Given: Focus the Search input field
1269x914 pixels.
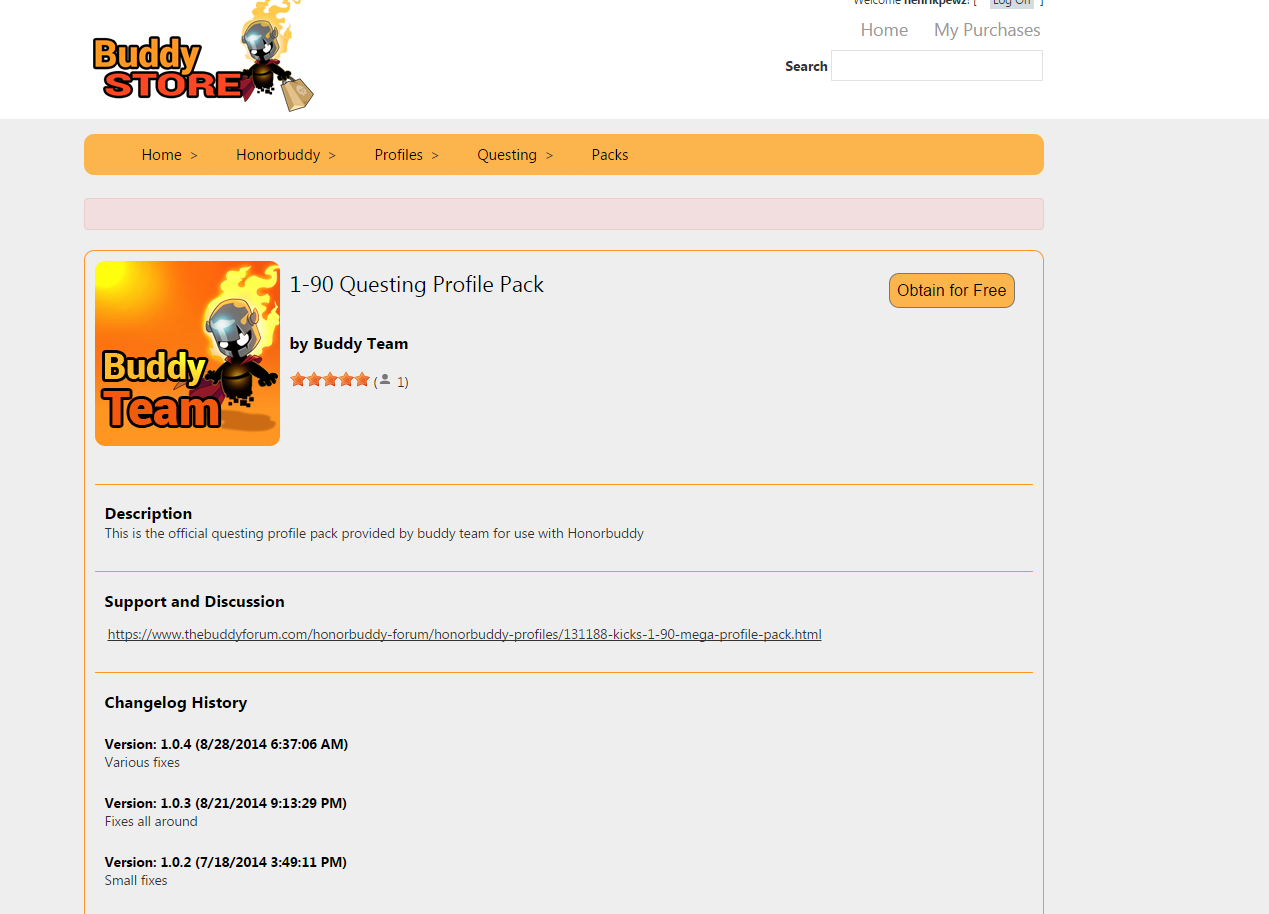Looking at the screenshot, I should (x=937, y=66).
